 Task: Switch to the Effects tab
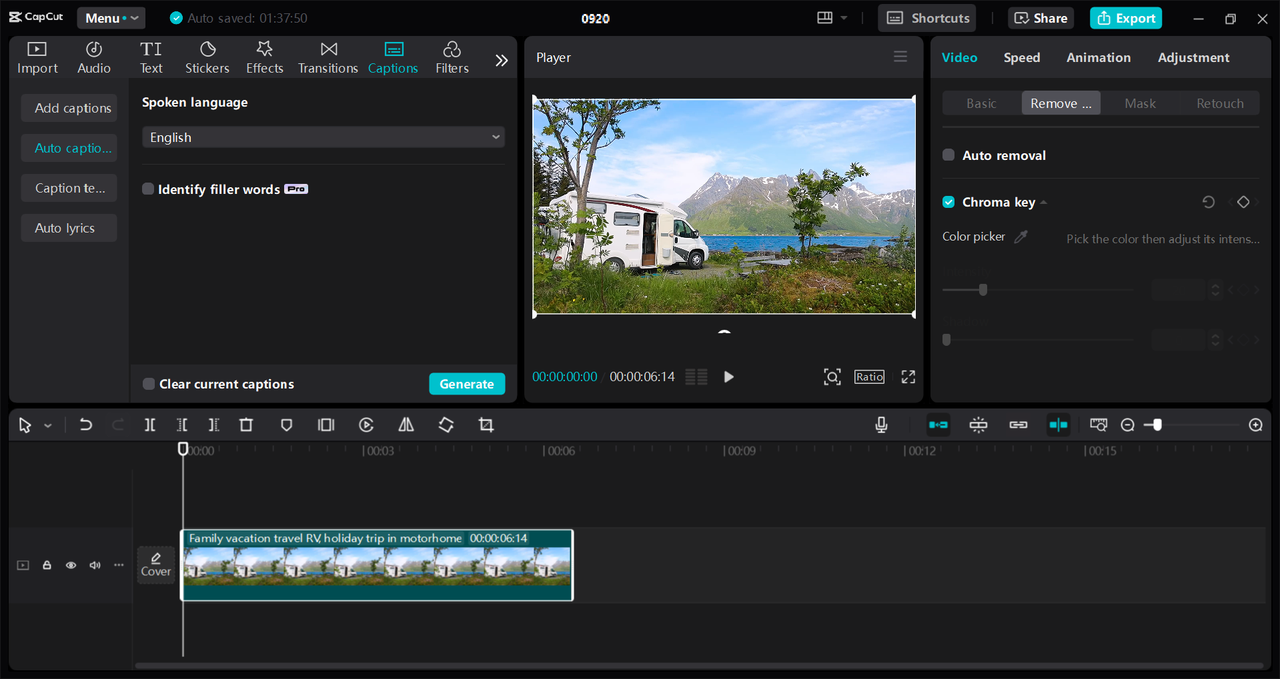point(264,58)
